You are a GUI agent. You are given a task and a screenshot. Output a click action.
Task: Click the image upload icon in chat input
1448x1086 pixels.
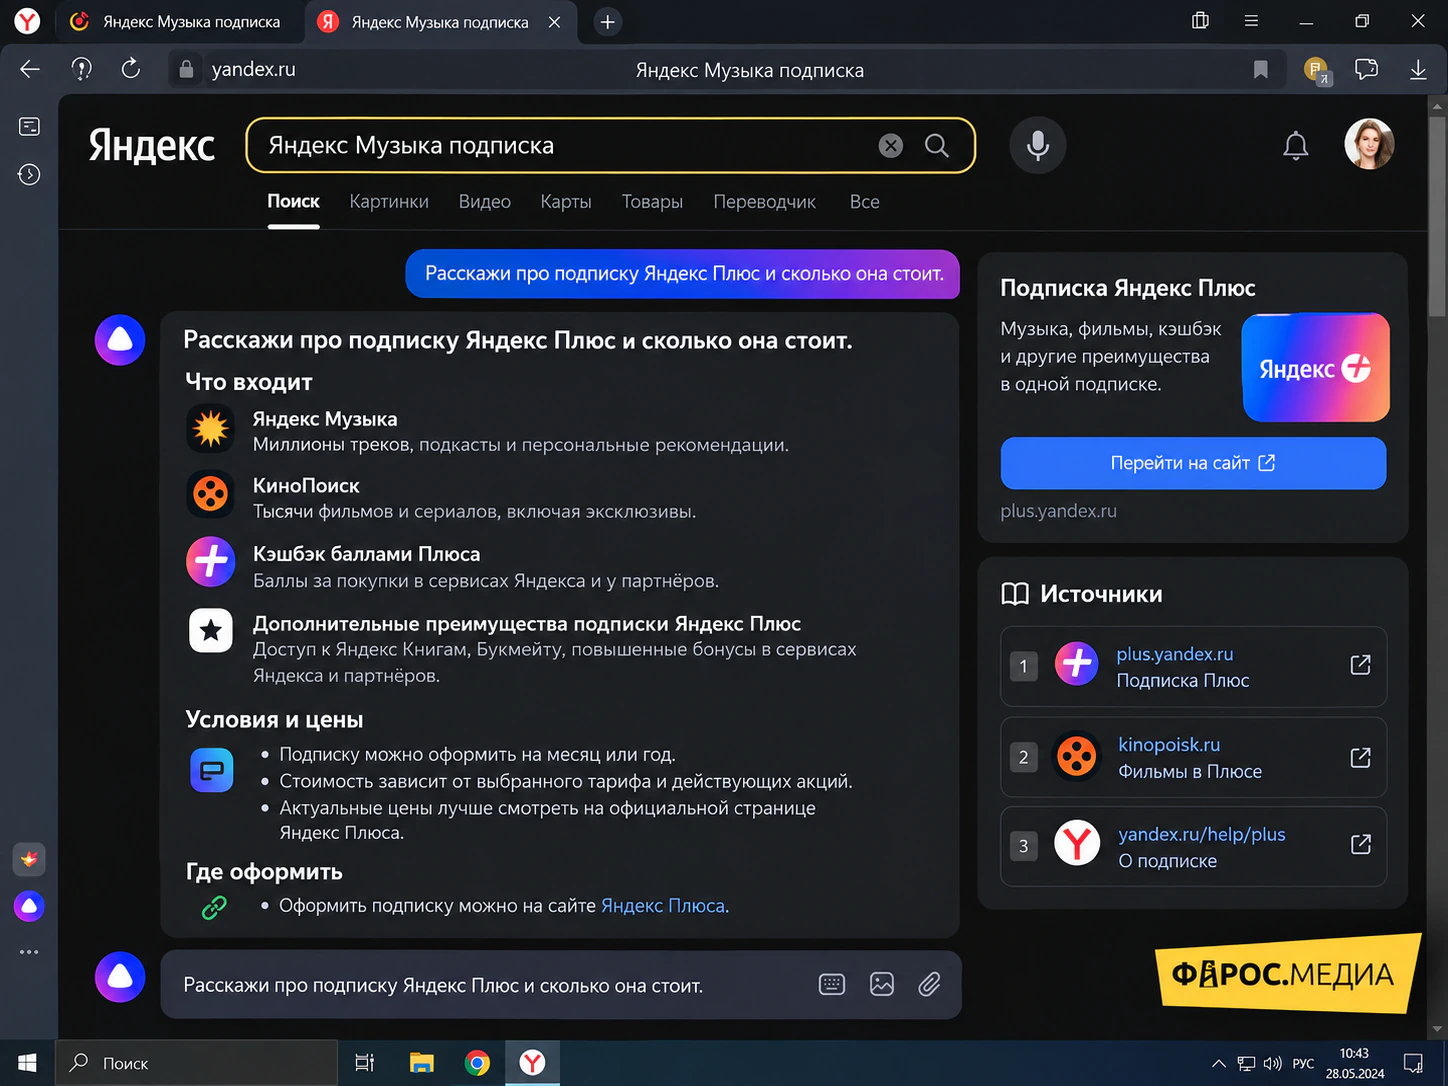[x=882, y=985]
